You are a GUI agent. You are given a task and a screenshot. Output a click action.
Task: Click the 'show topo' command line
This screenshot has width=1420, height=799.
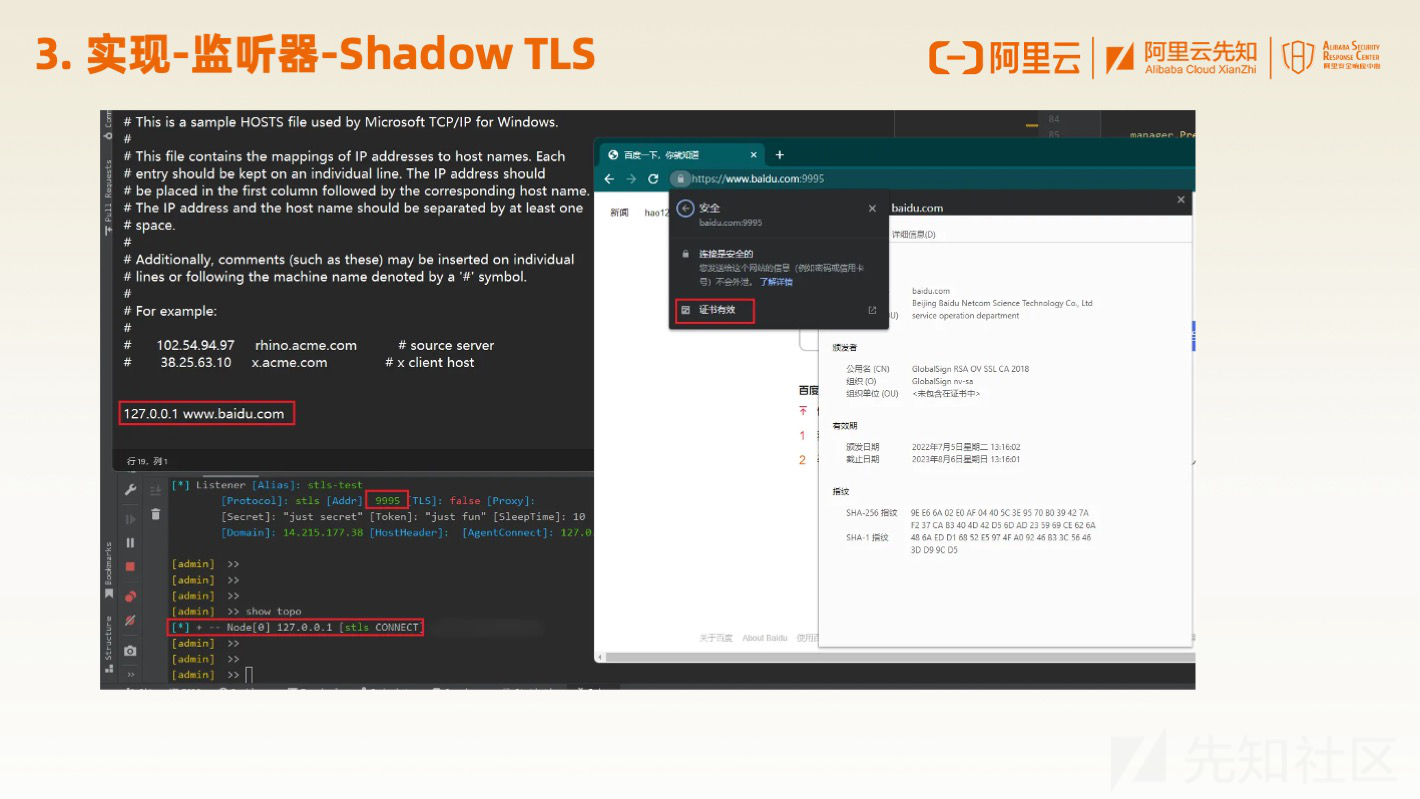coord(273,611)
